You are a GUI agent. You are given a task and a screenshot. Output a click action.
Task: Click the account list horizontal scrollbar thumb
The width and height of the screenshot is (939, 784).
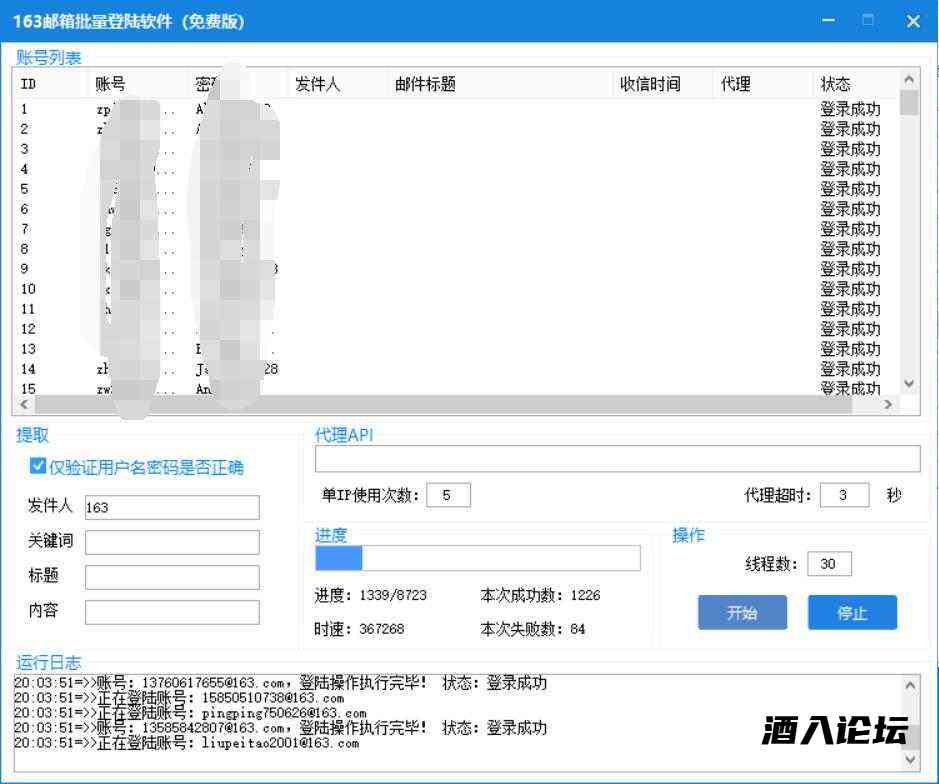[443, 404]
